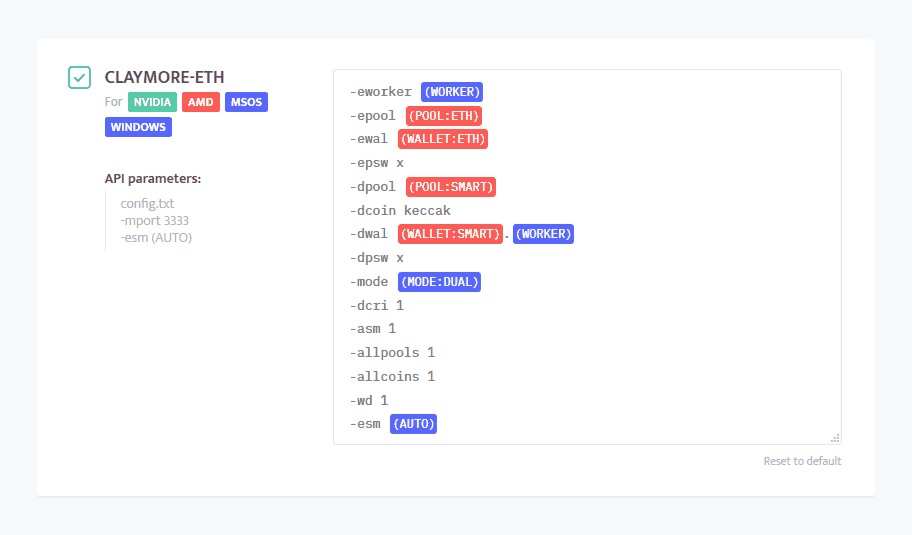This screenshot has height=535, width=912.
Task: Toggle the CLAYMORE-ETH checkbox
Action: (79, 77)
